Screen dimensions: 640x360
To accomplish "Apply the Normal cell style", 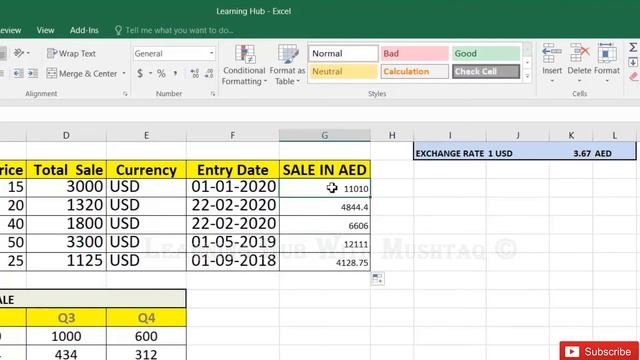I will click(343, 53).
